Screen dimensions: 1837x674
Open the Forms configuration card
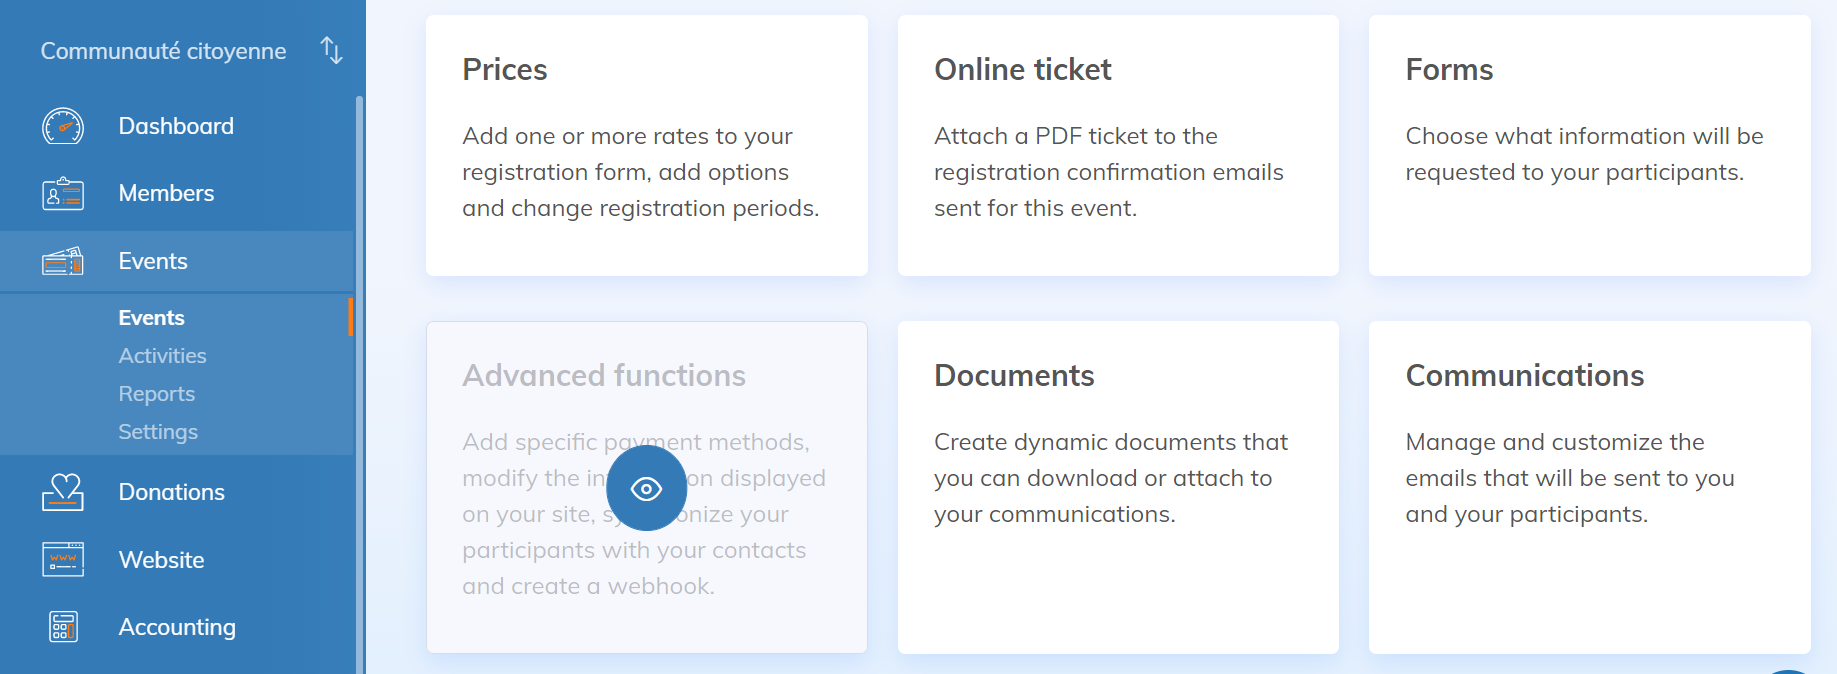[x=1589, y=145]
